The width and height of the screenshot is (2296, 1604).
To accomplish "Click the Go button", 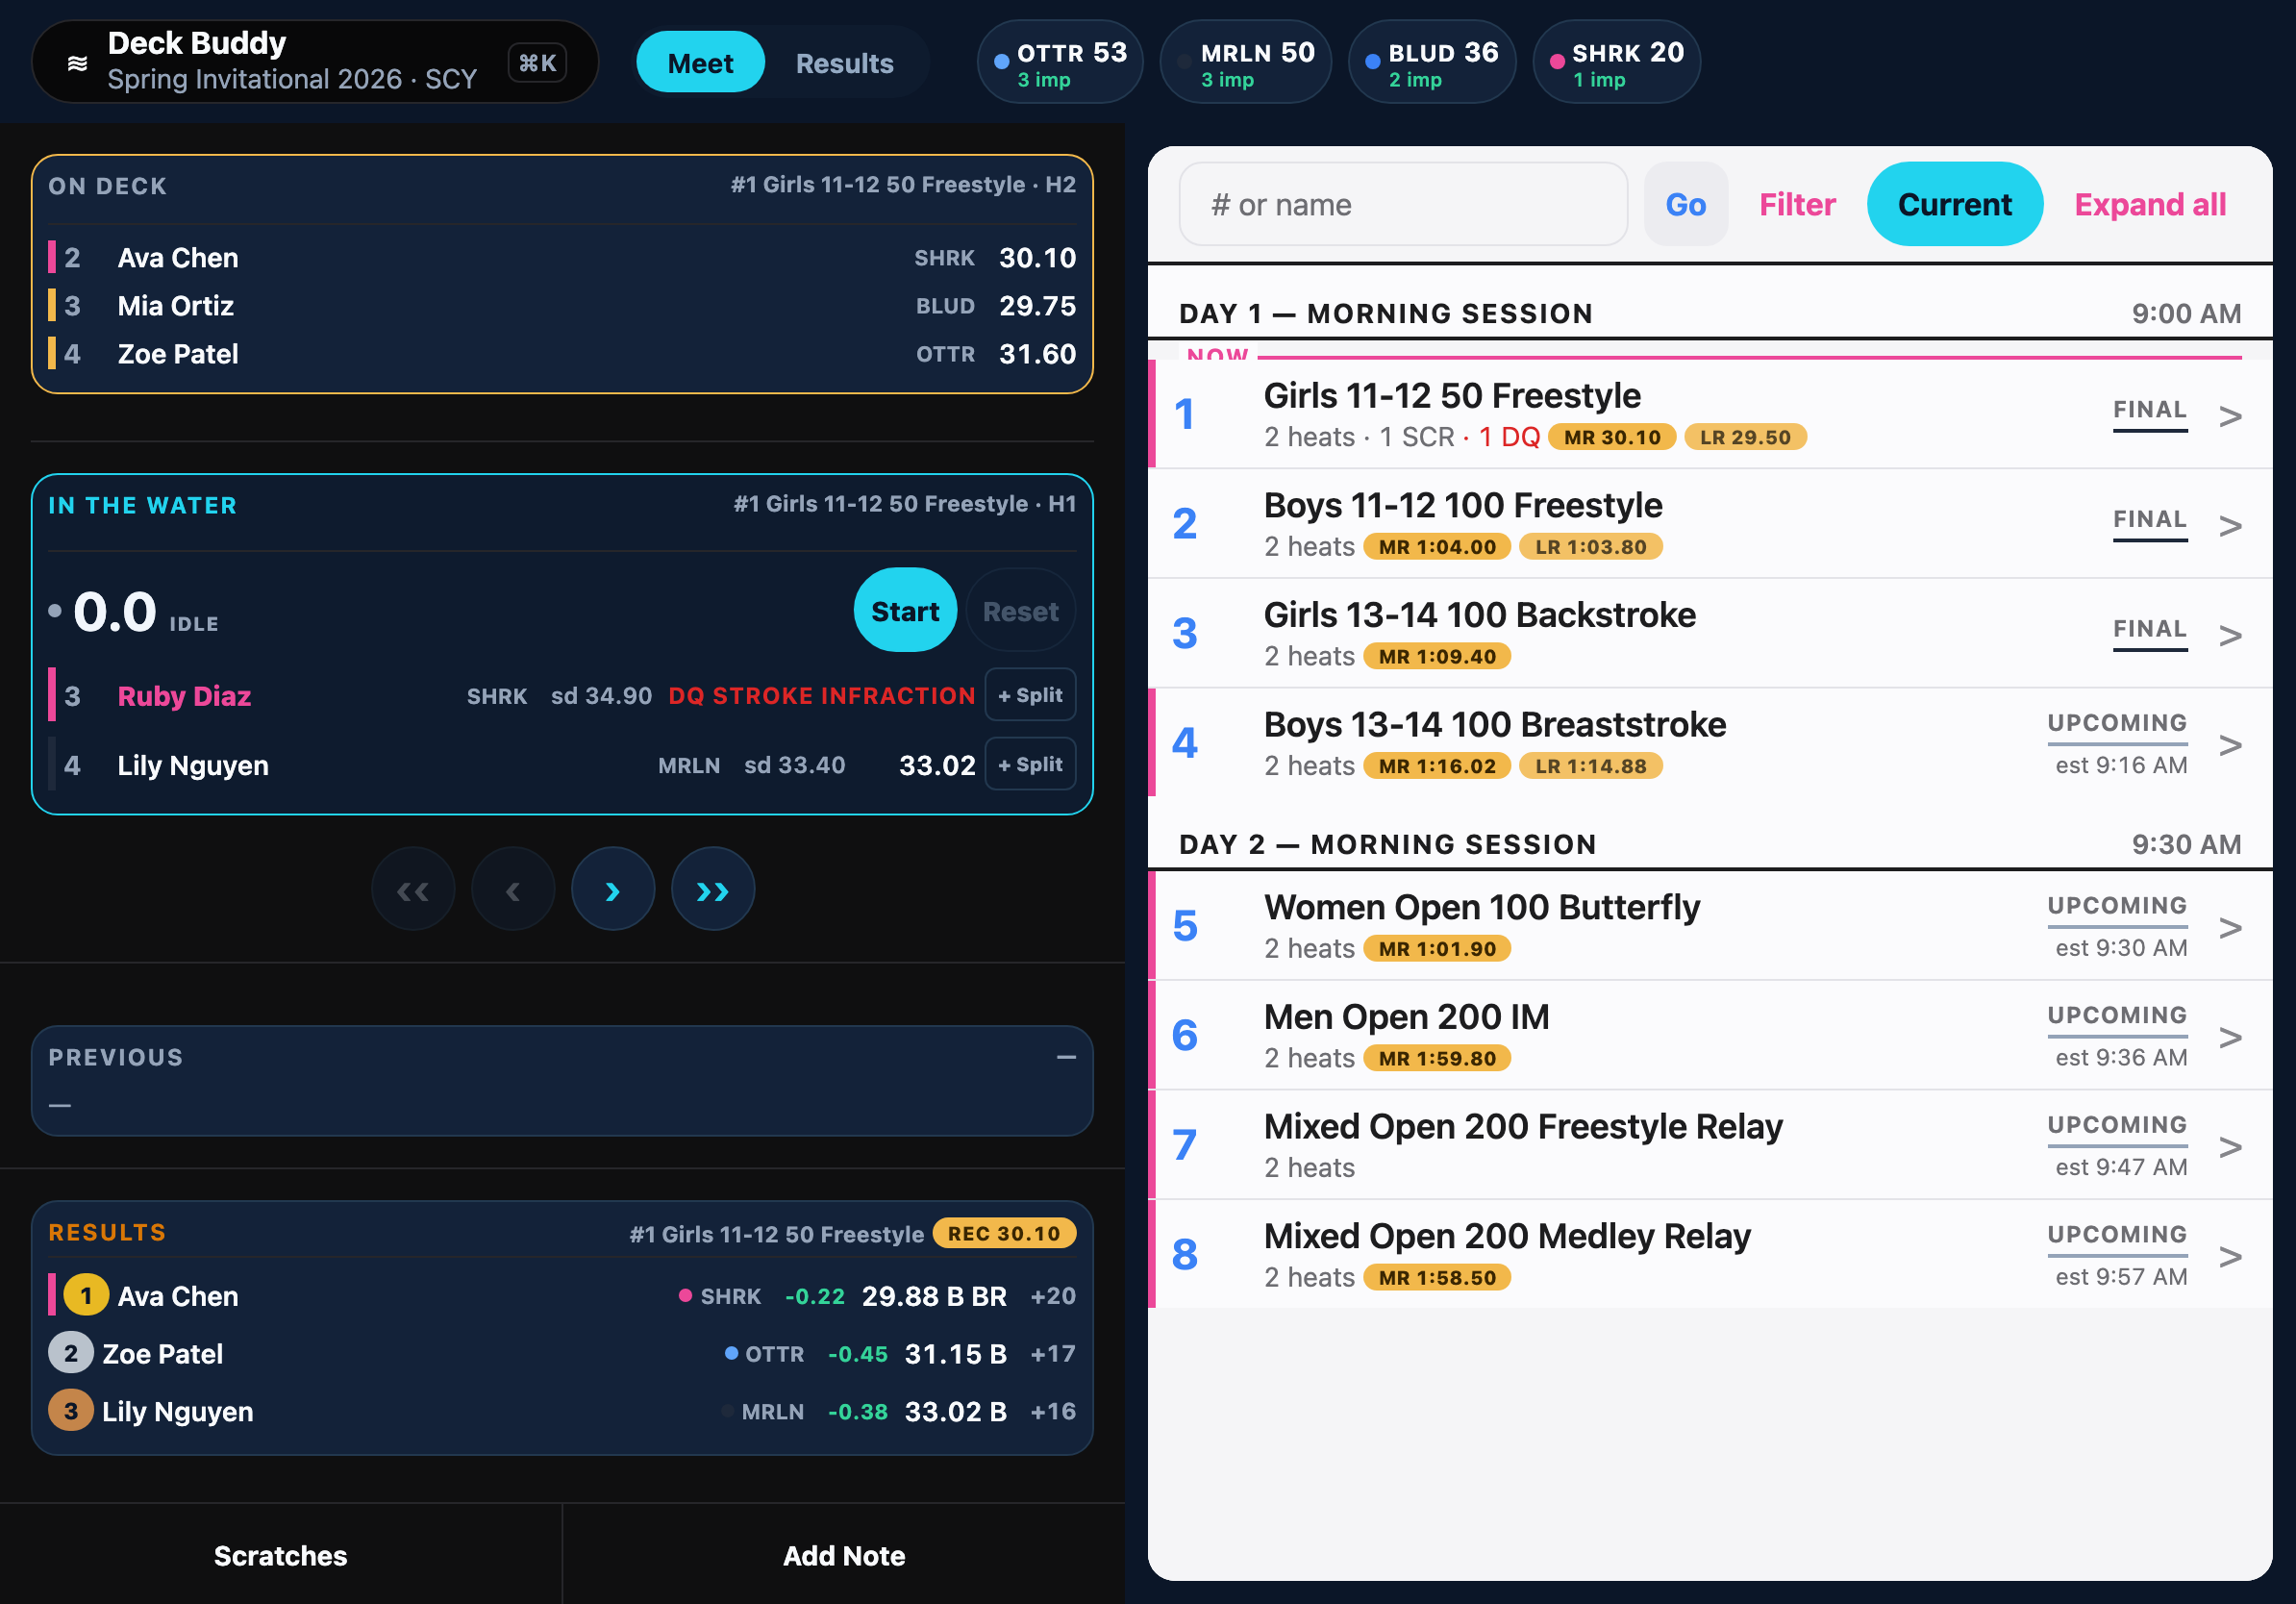I will pyautogui.click(x=1685, y=204).
